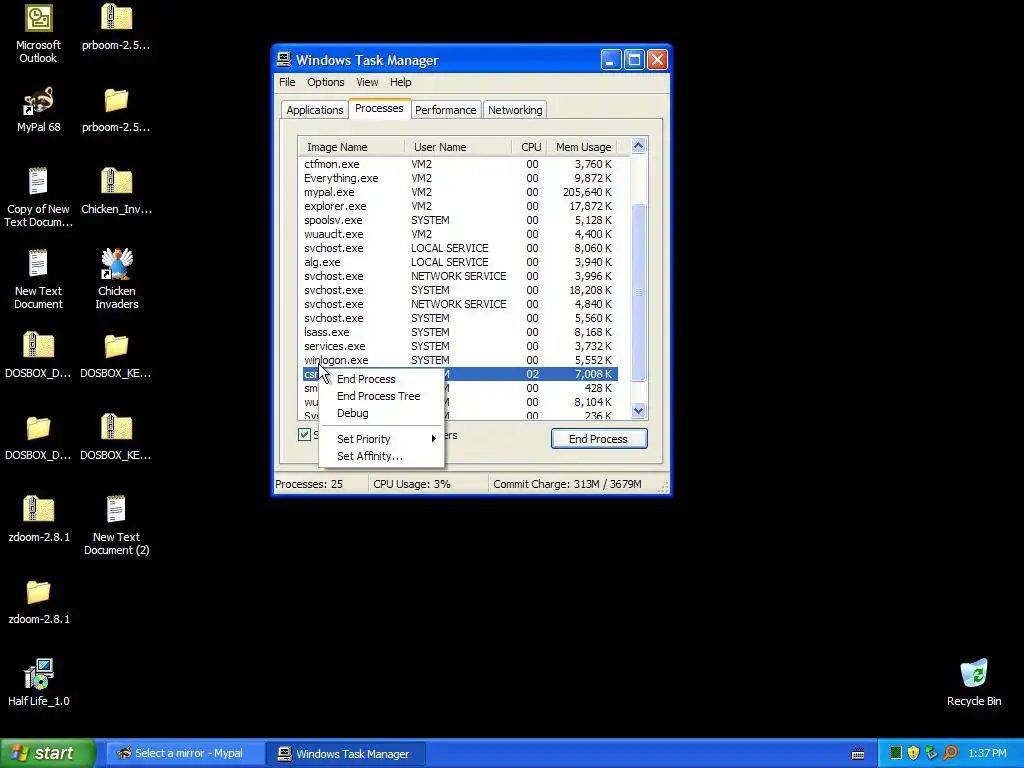Select the mypal.exe process row

point(460,192)
